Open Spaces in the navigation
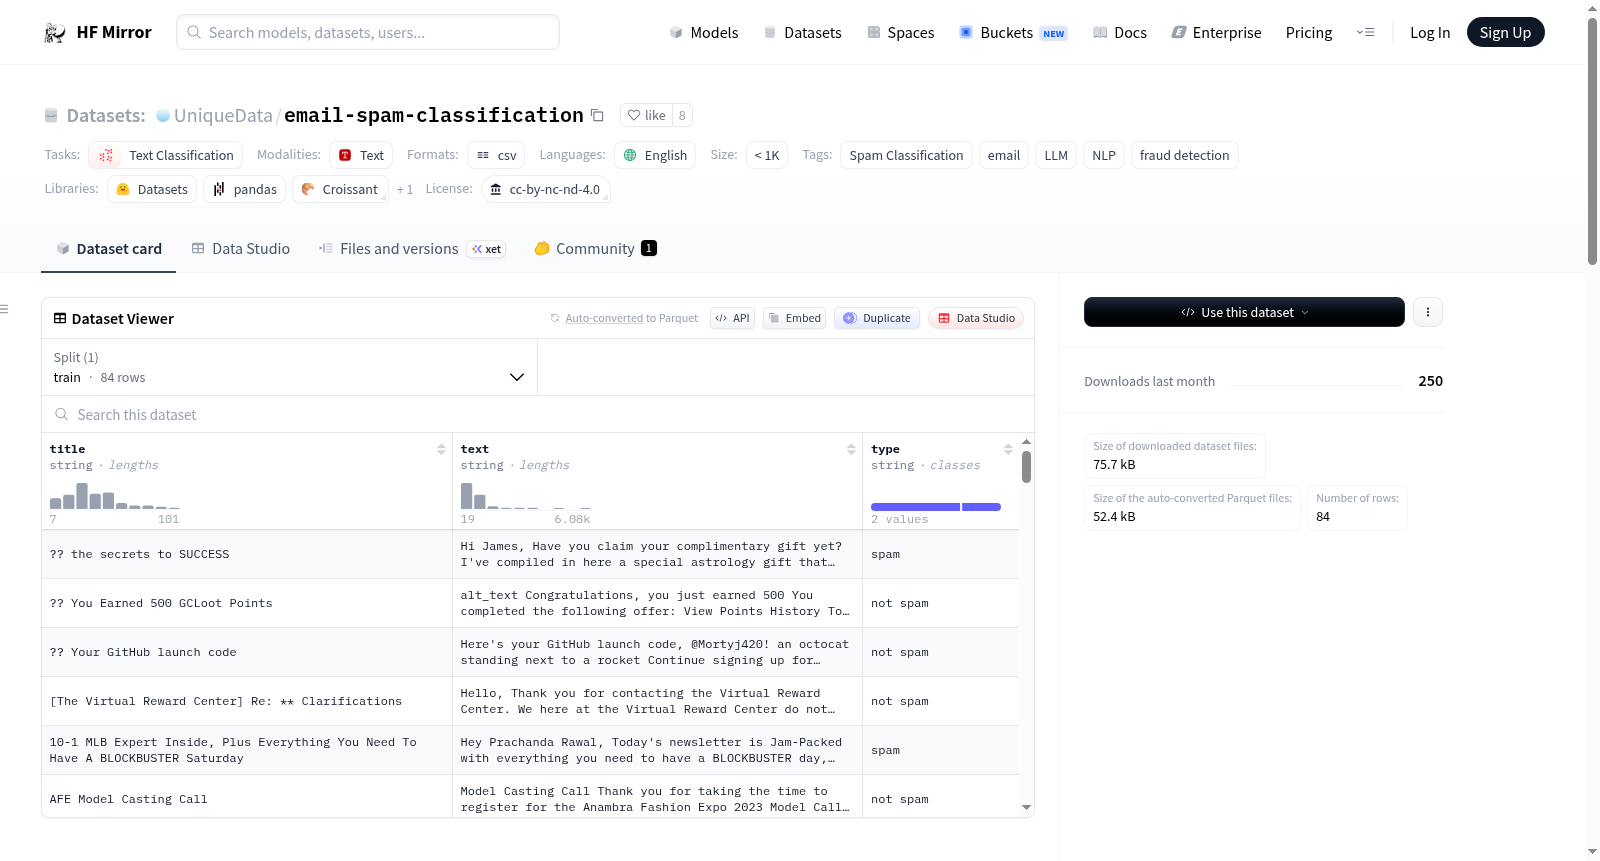The width and height of the screenshot is (1600, 861). [x=901, y=33]
